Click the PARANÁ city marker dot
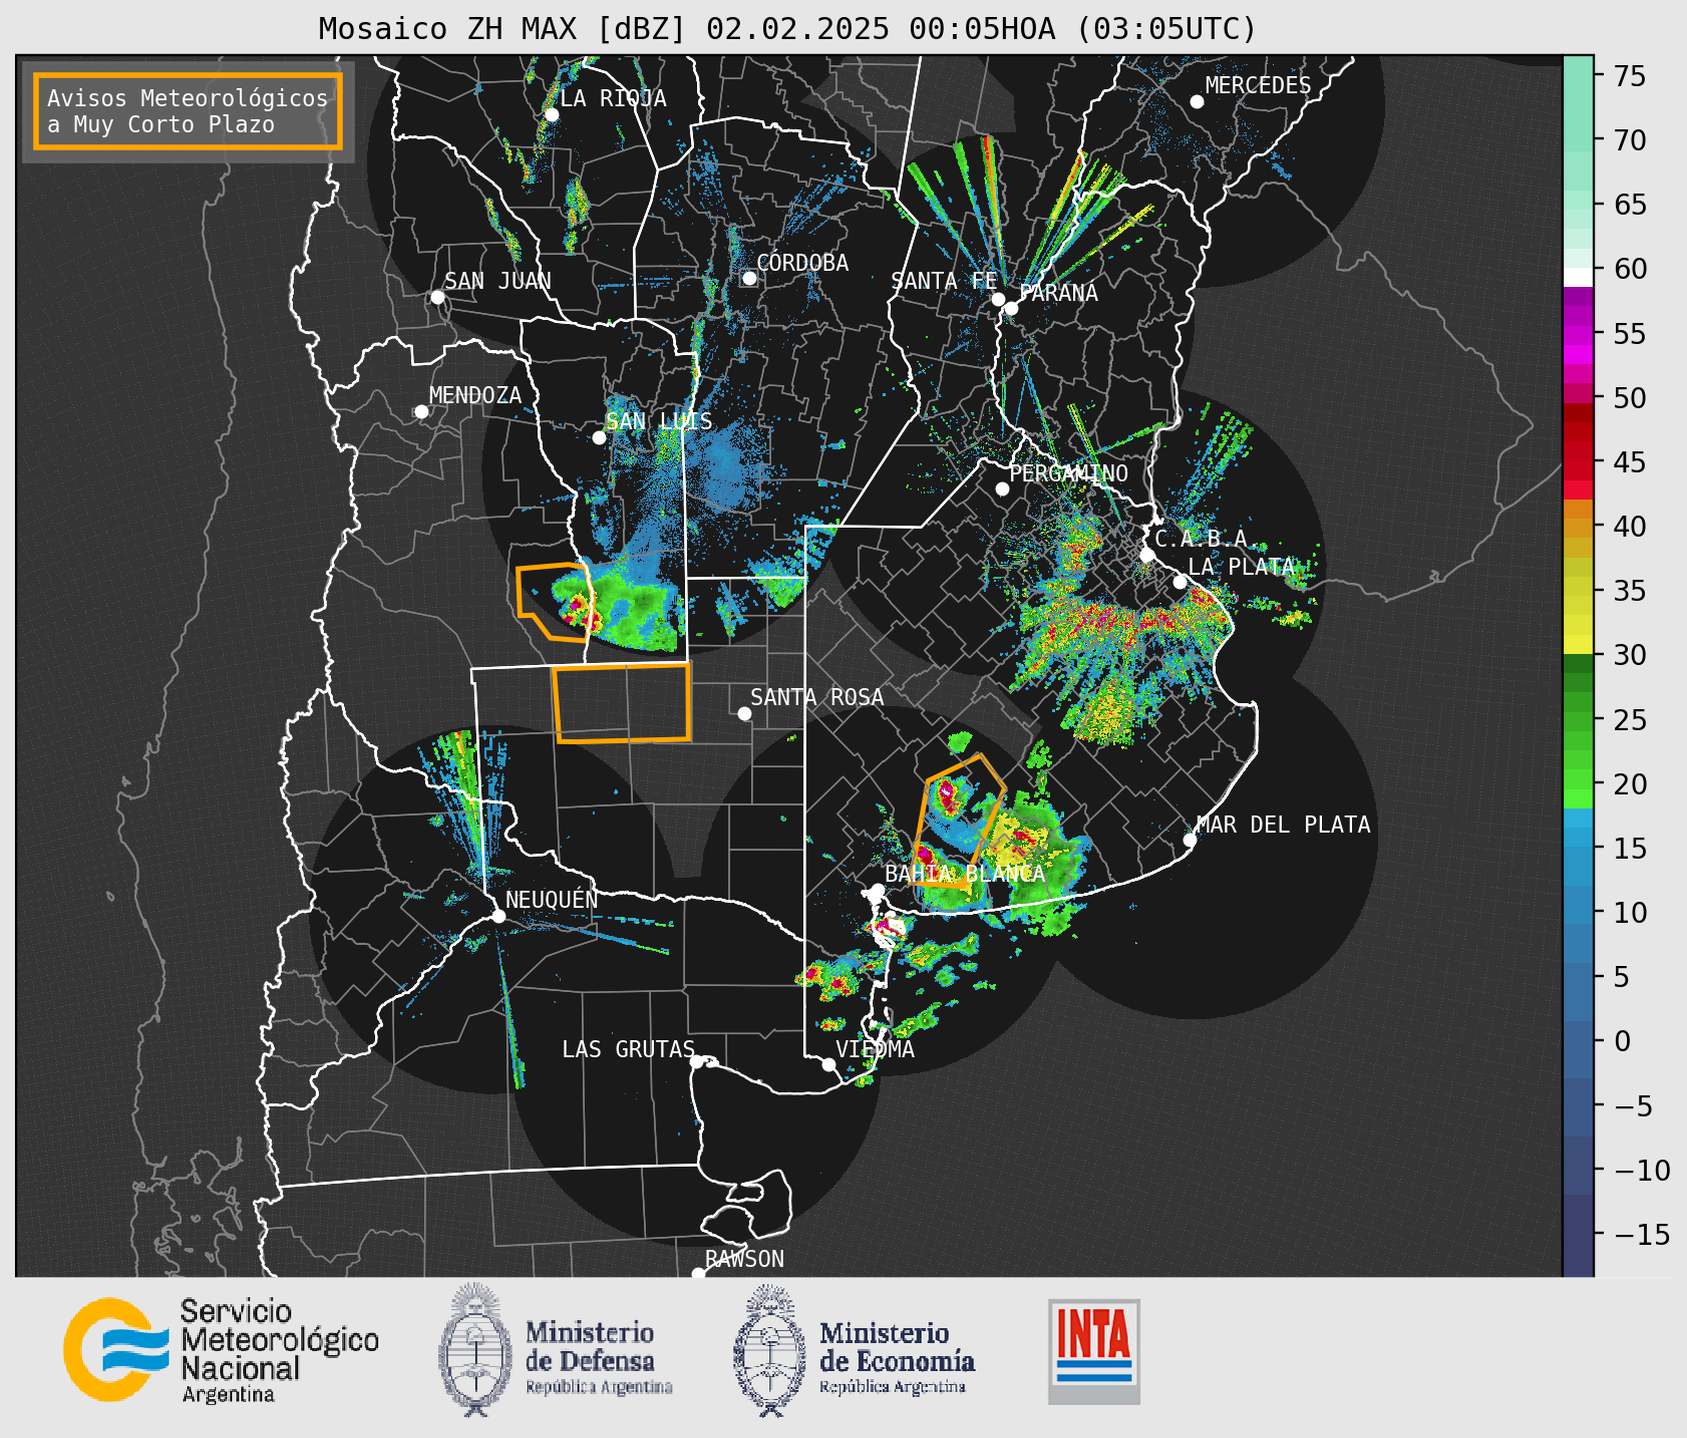The width and height of the screenshot is (1687, 1438). [x=1011, y=308]
